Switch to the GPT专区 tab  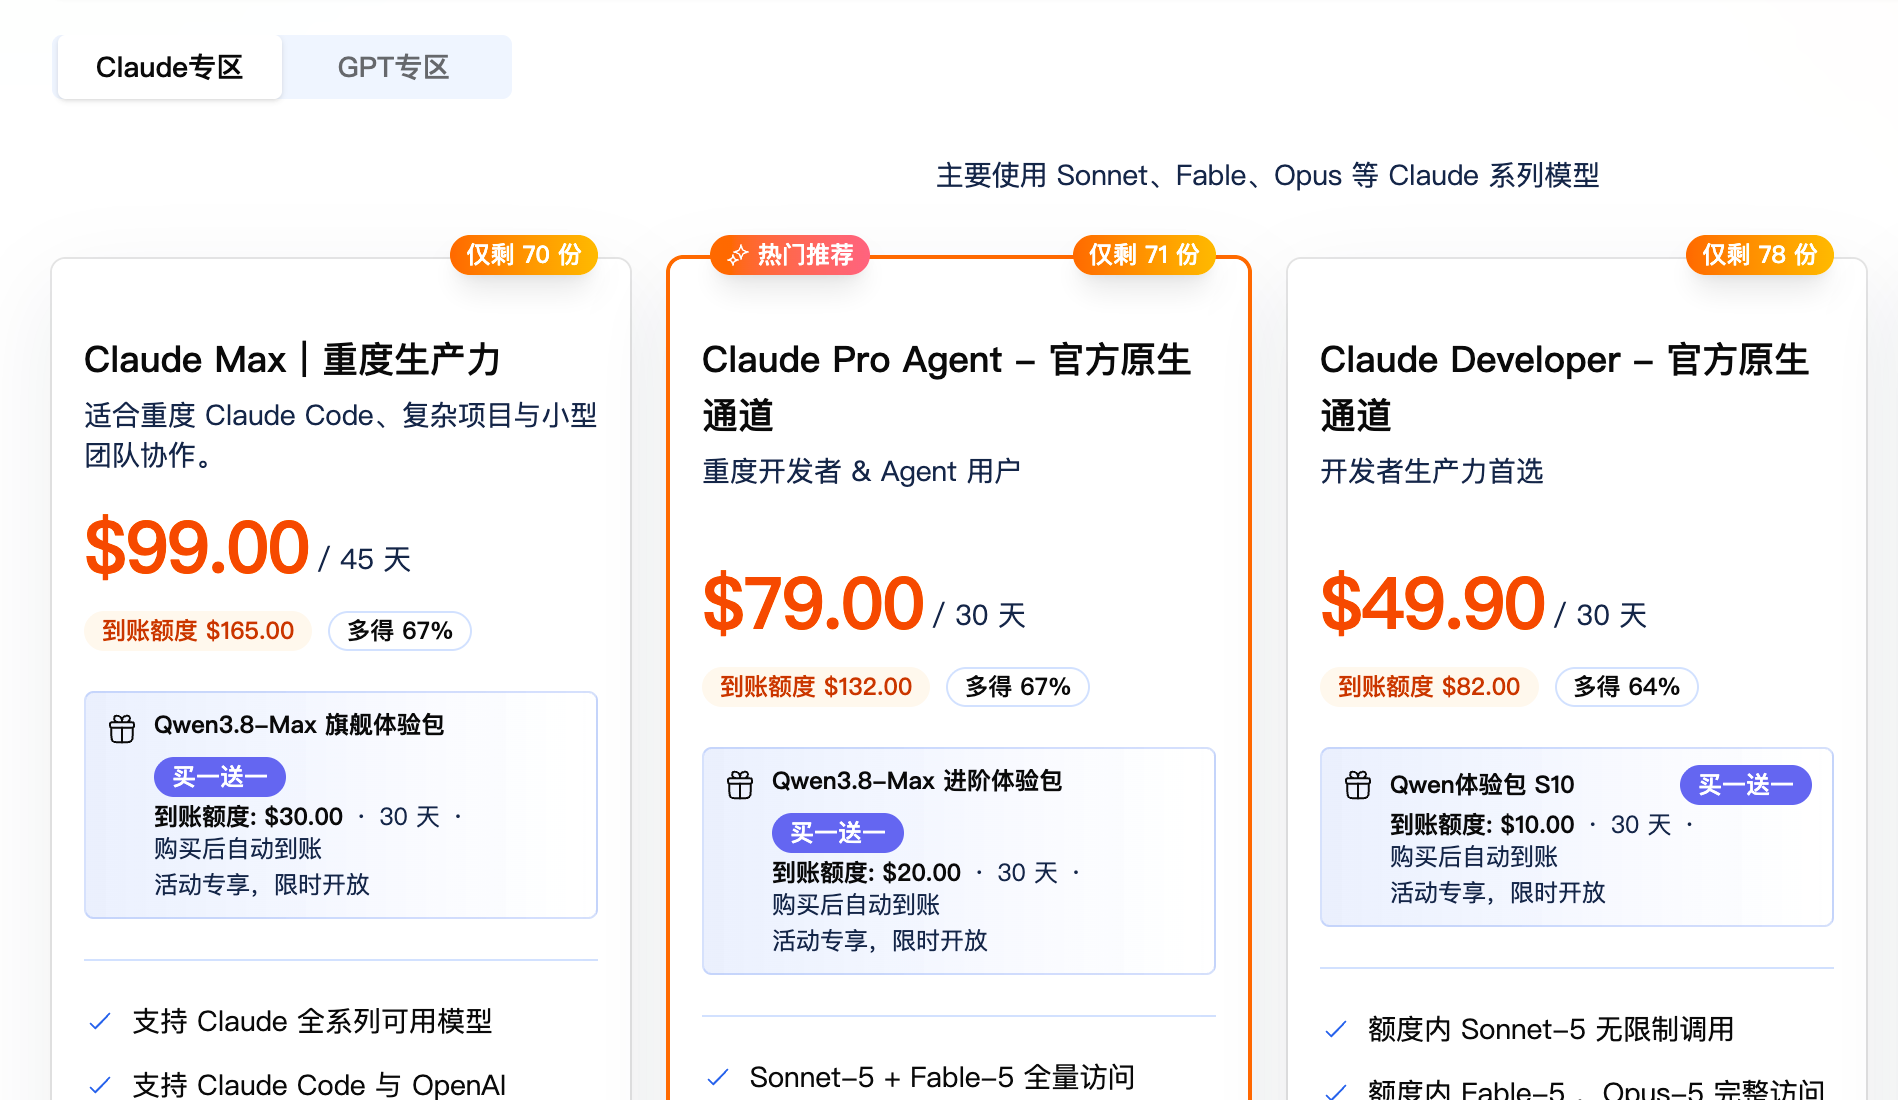pos(394,67)
